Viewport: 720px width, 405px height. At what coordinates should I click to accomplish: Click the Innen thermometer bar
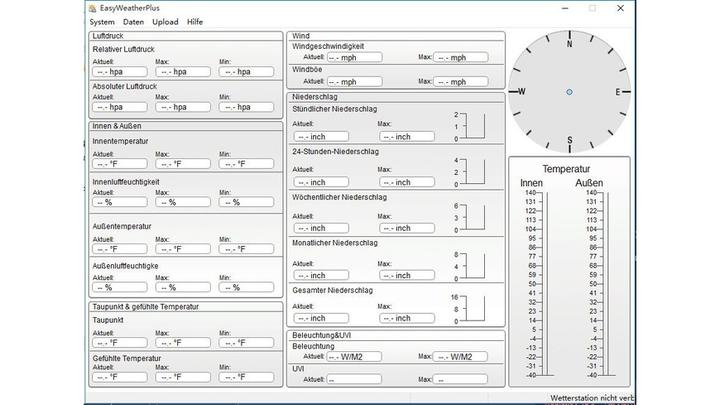(544, 284)
